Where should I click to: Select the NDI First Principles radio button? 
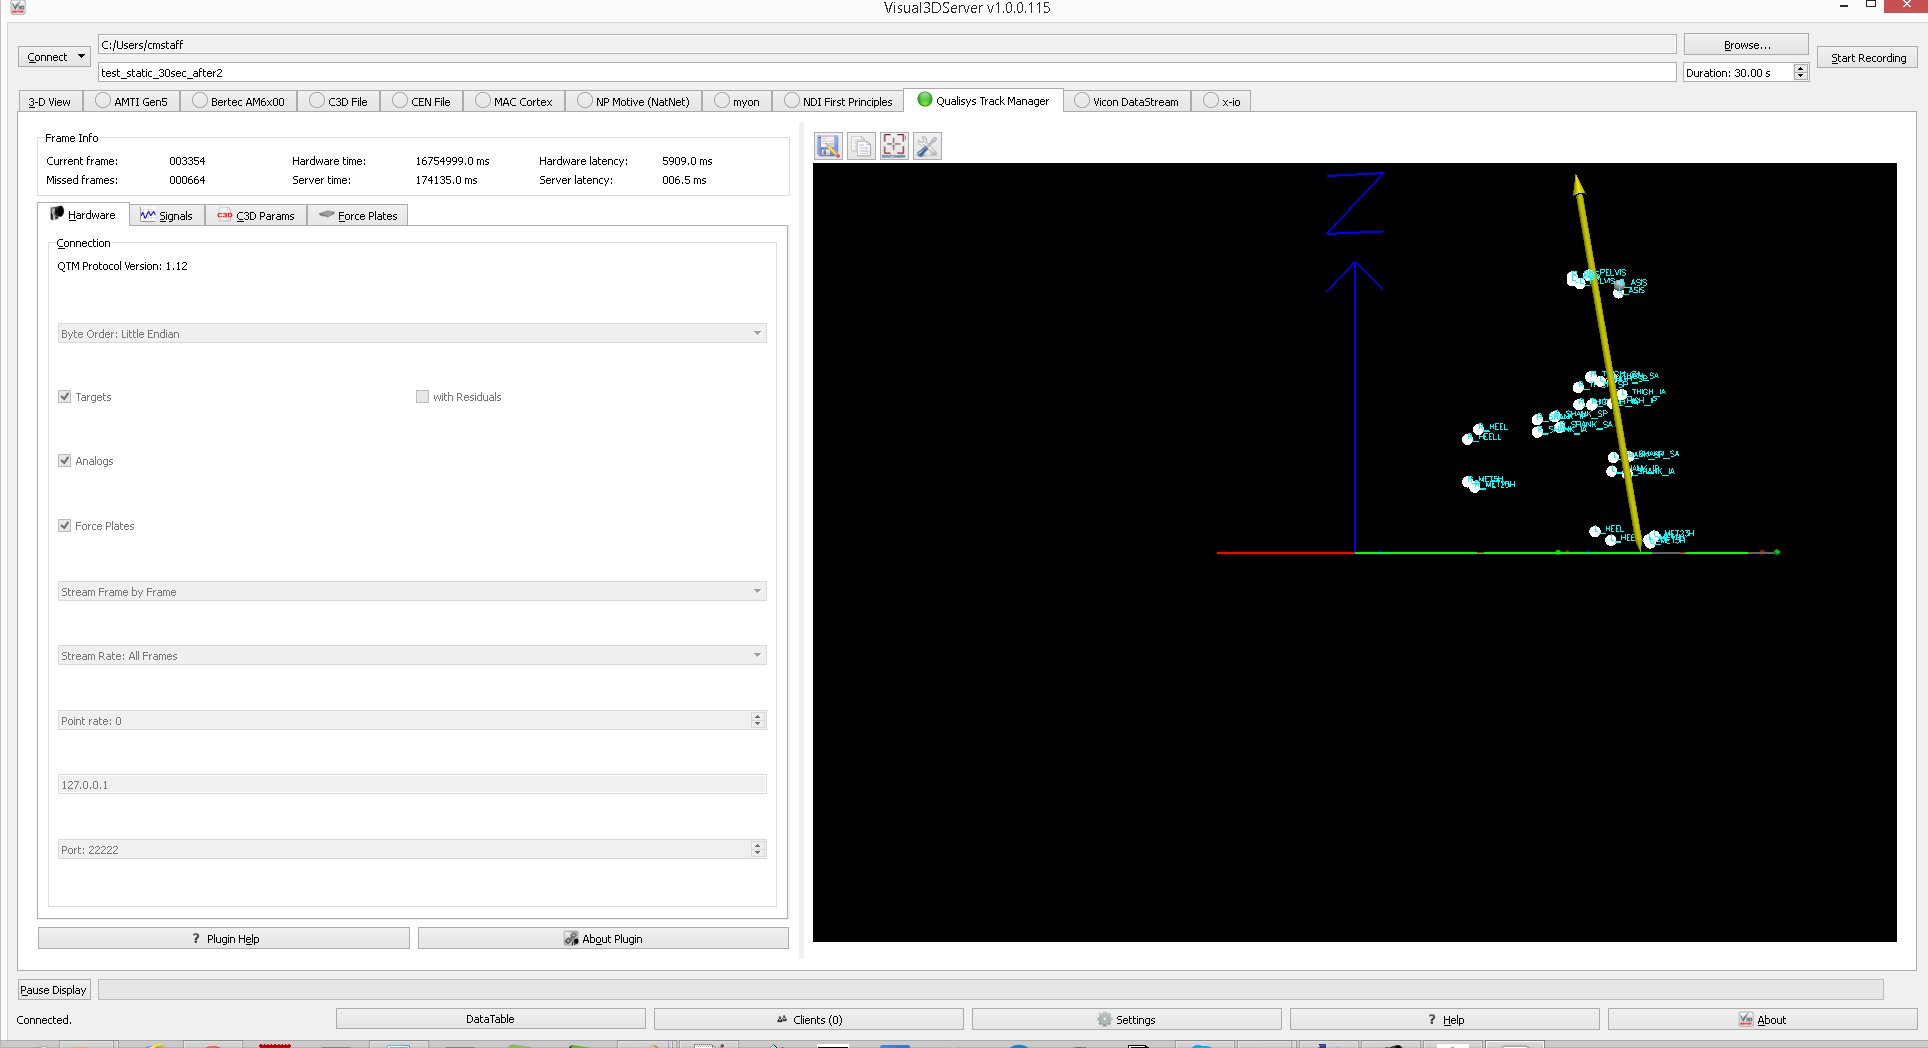(x=792, y=100)
